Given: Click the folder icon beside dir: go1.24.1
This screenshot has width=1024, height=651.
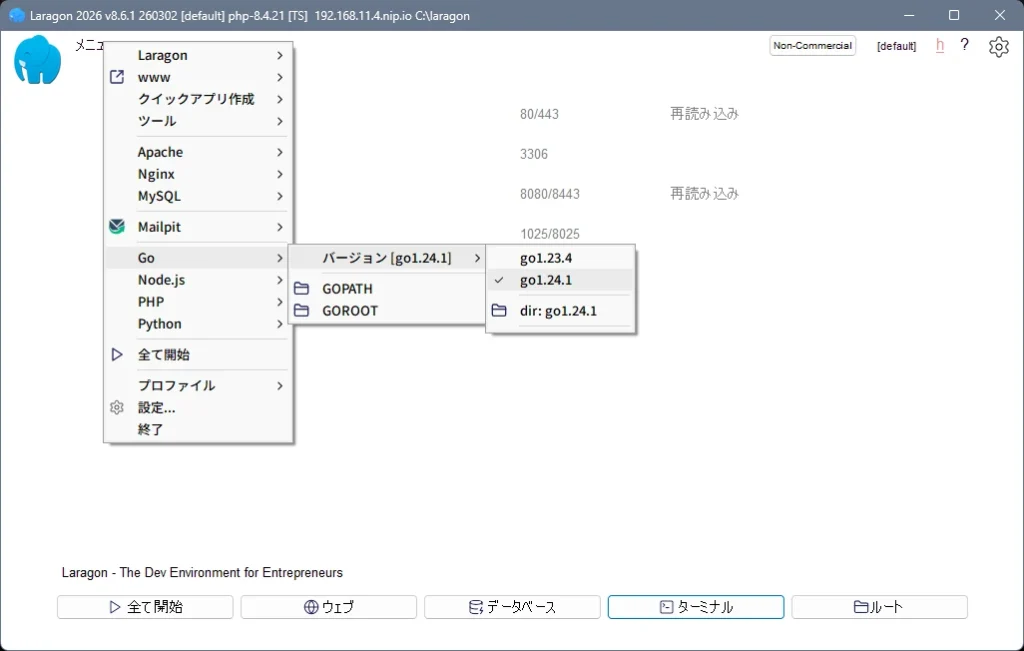Looking at the screenshot, I should (499, 311).
